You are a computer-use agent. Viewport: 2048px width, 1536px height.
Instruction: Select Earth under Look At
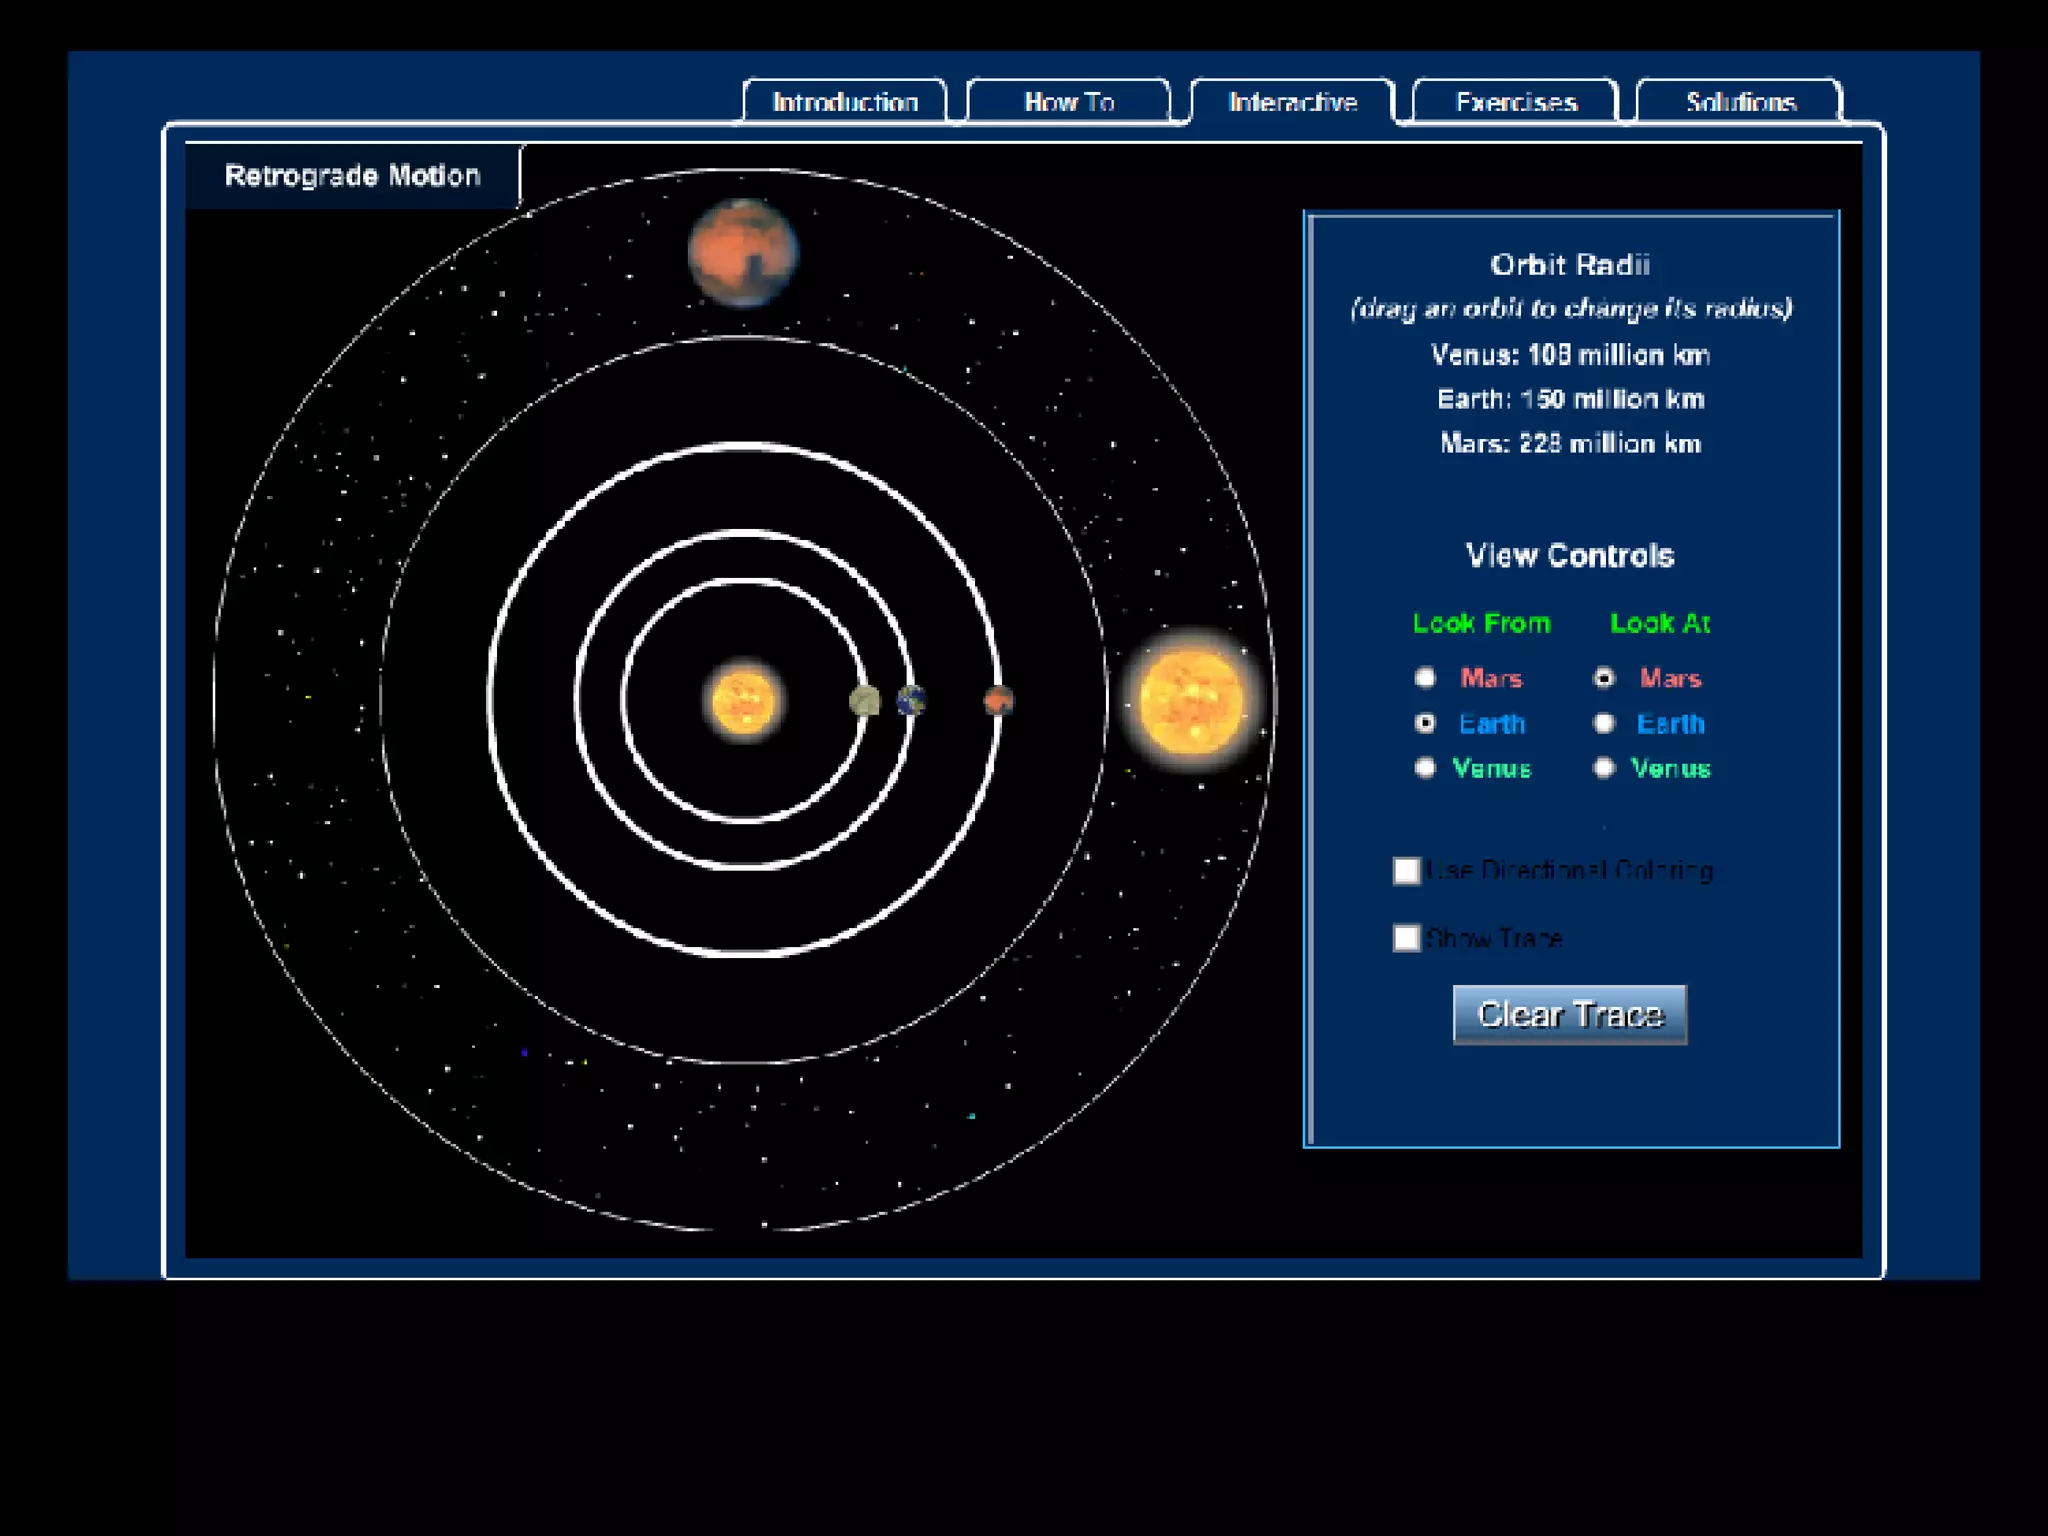(x=1604, y=723)
